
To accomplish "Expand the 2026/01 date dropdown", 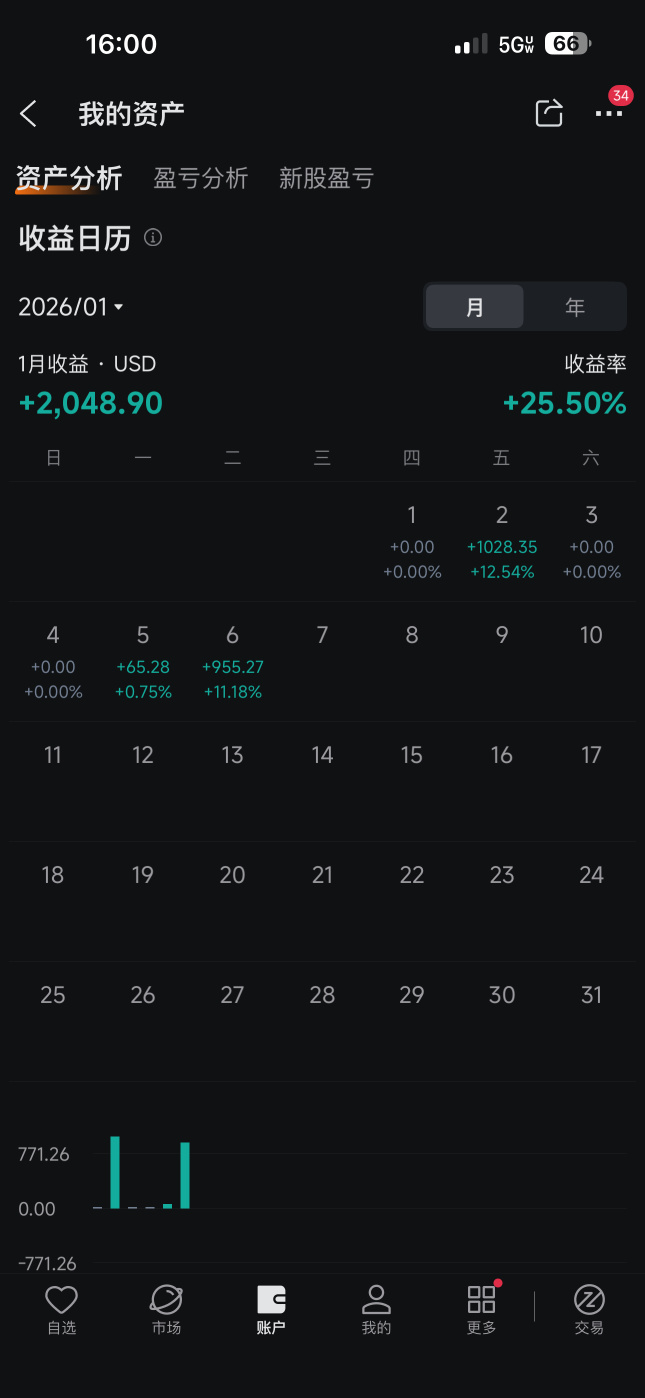I will pos(71,307).
